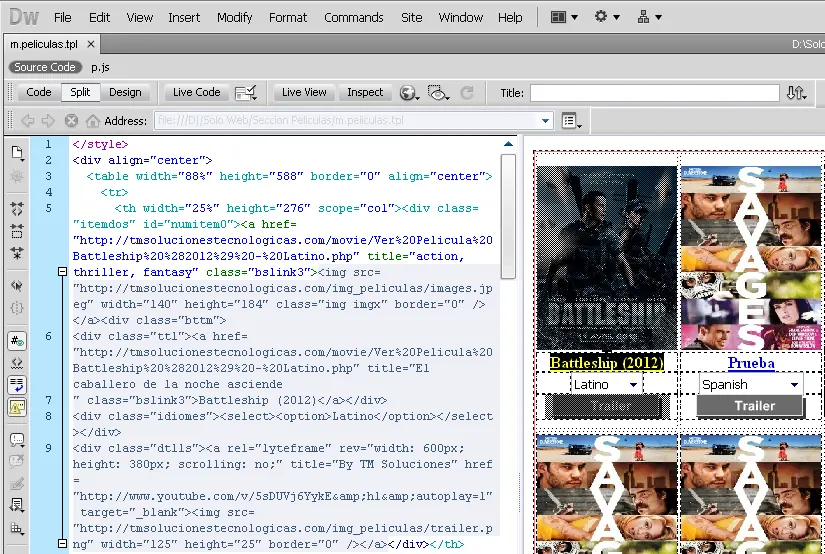Open Live View options list icon

click(x=571, y=121)
